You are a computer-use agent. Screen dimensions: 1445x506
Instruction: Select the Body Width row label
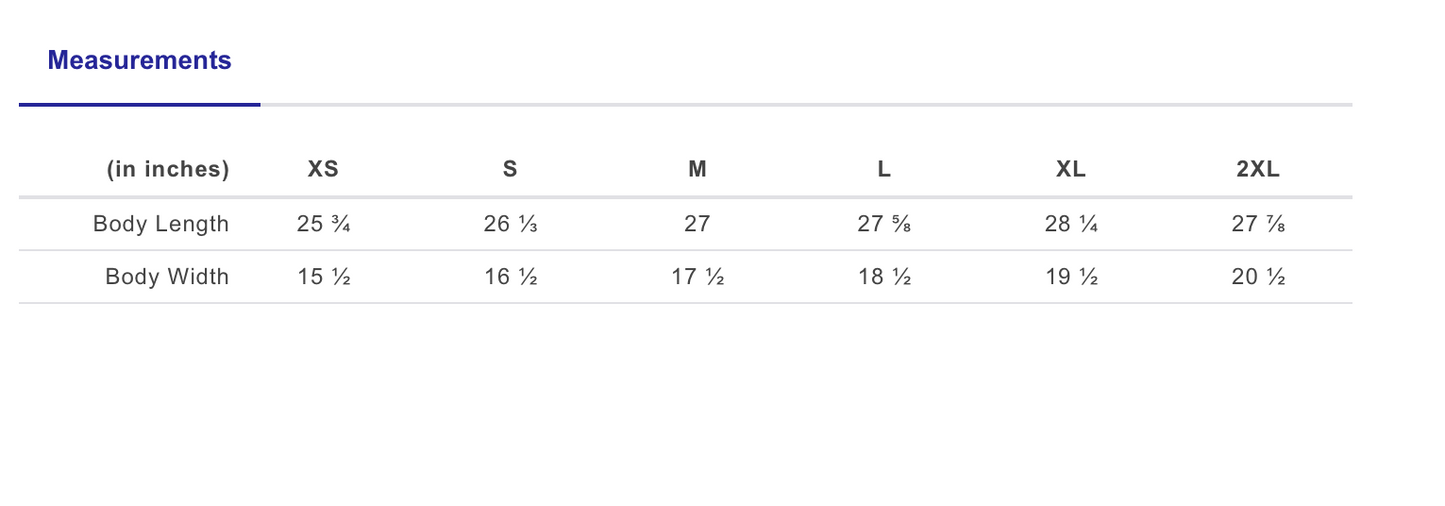(x=167, y=277)
